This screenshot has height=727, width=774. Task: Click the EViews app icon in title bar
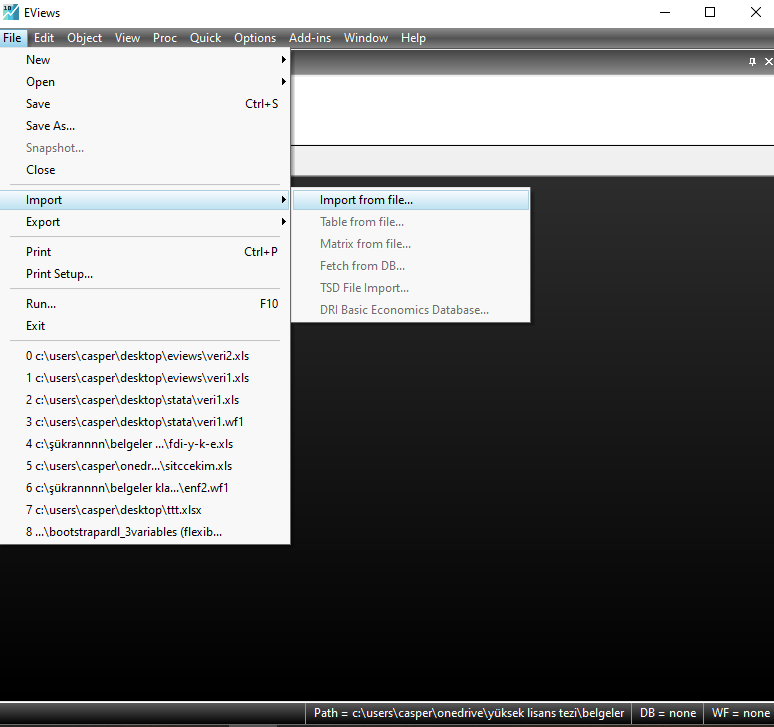(10, 12)
